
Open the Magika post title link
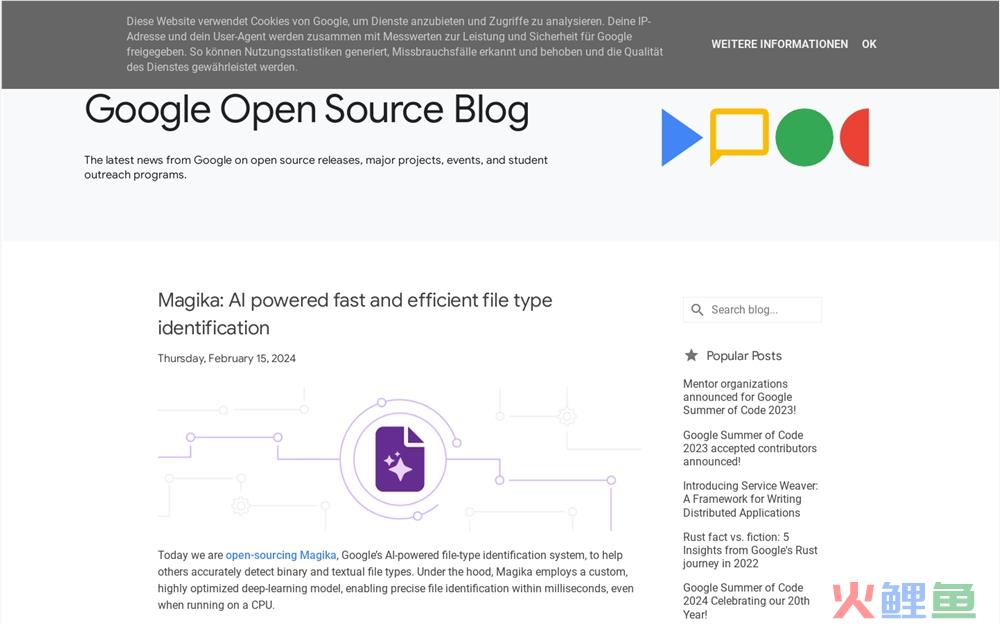coord(355,314)
